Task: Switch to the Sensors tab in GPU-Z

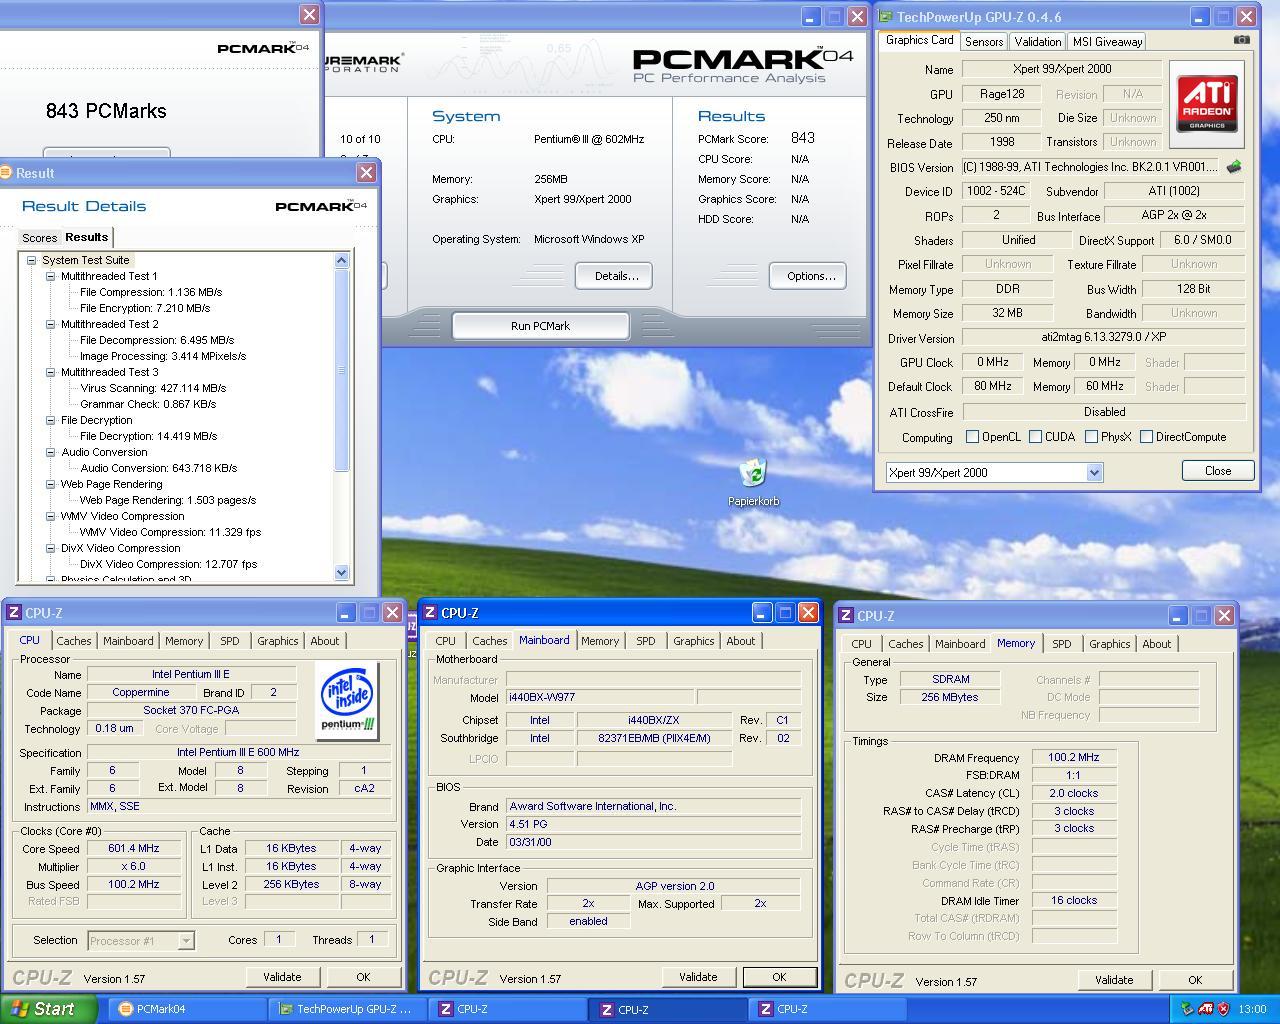Action: [x=984, y=42]
